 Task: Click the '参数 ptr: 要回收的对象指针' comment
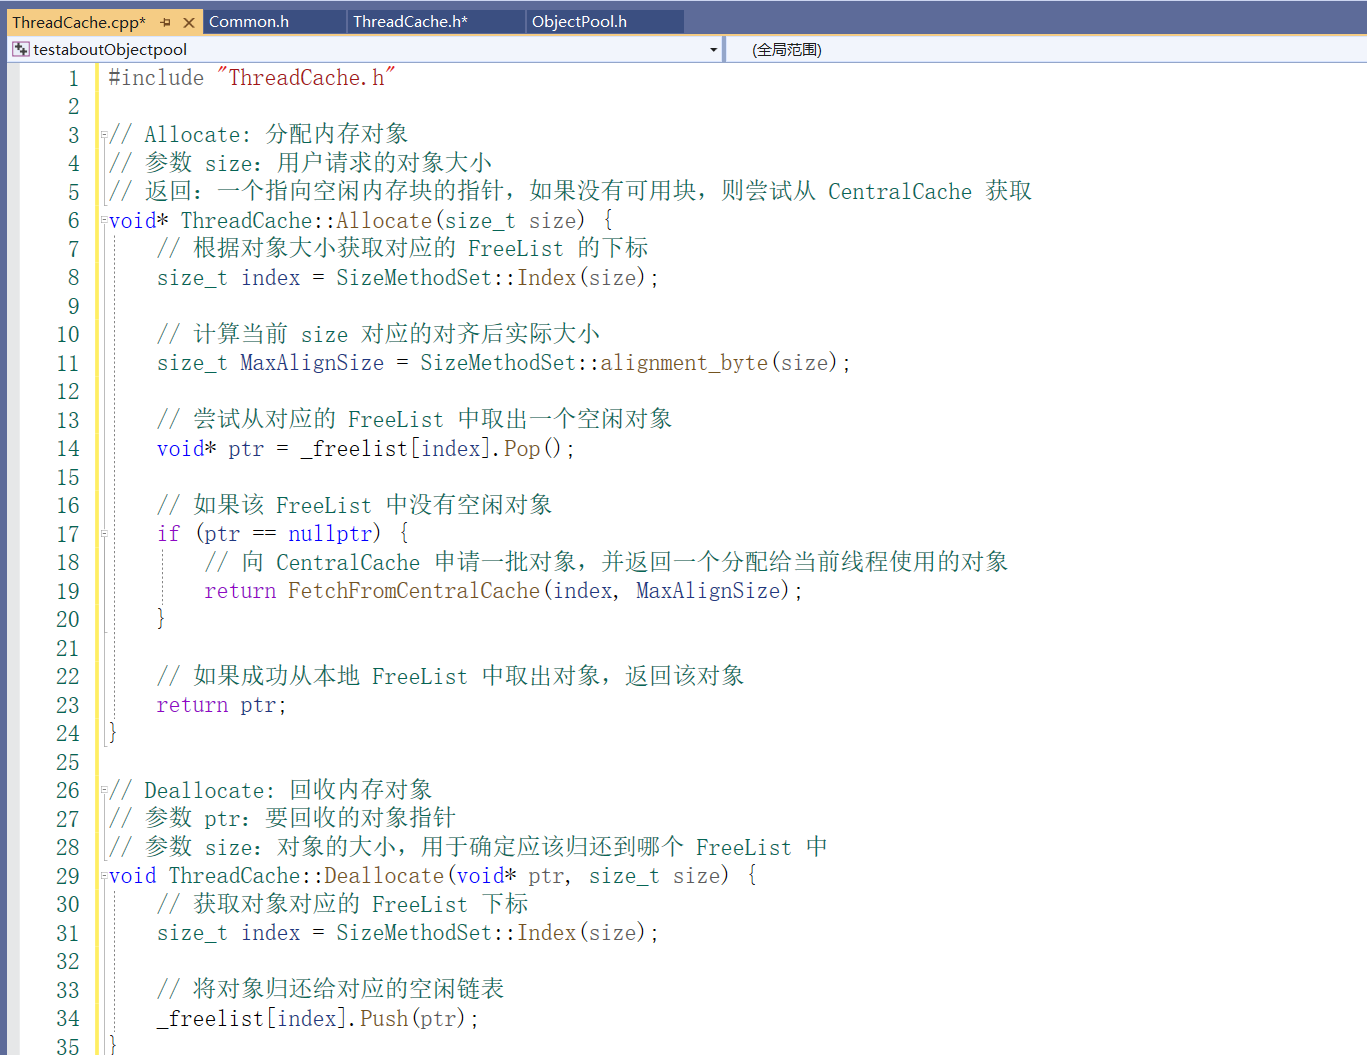pyautogui.click(x=282, y=818)
